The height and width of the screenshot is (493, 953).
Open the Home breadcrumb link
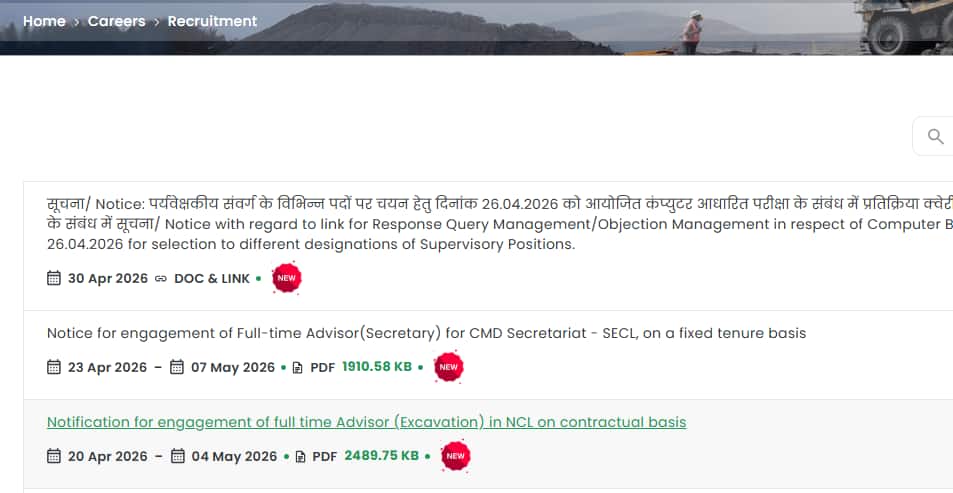click(x=44, y=21)
